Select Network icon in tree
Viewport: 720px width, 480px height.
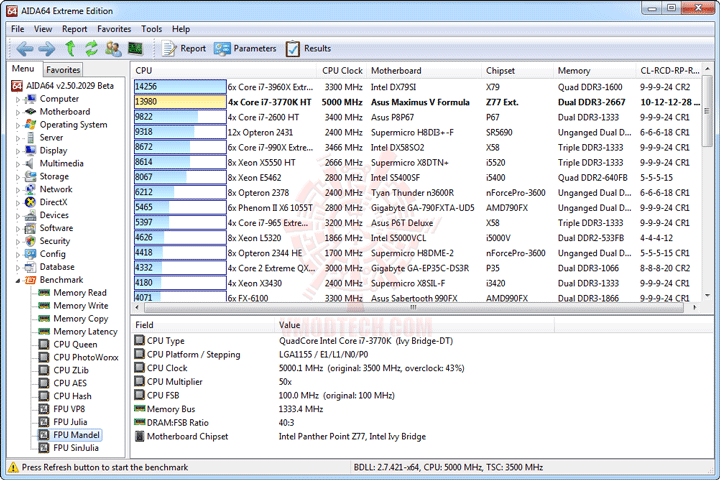[31, 189]
